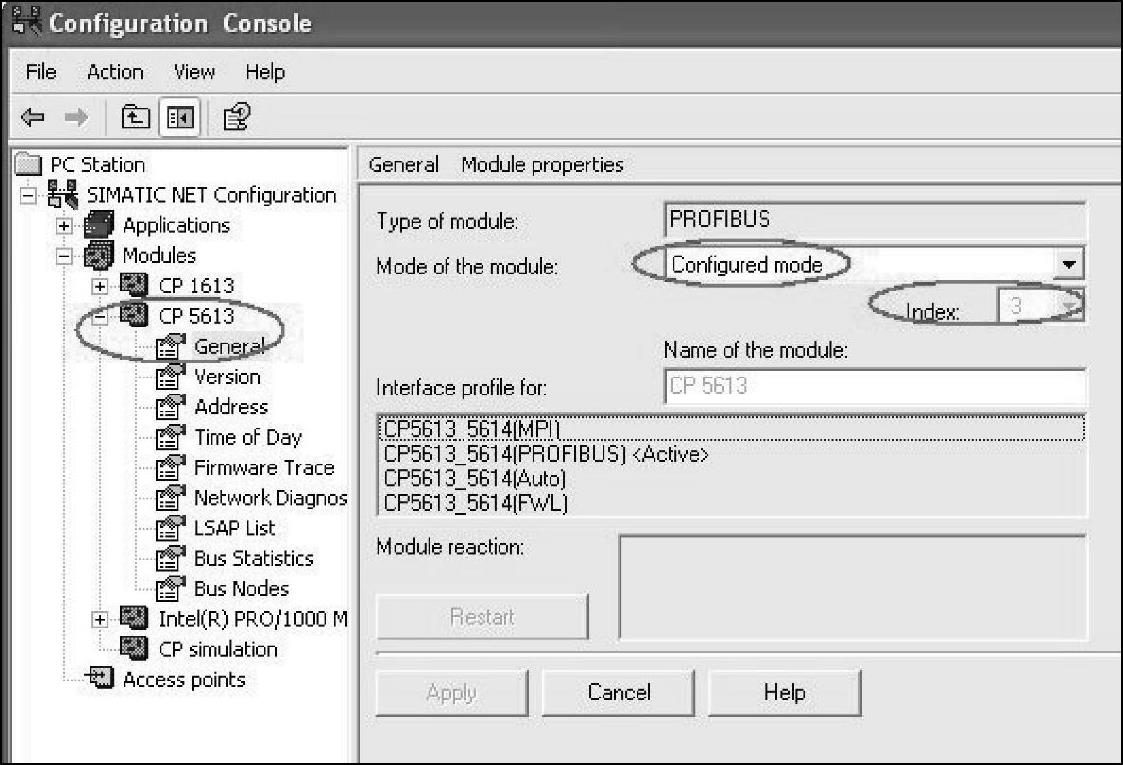The width and height of the screenshot is (1123, 765).
Task: Click the Properties help toolbar icon
Action: click(x=236, y=118)
